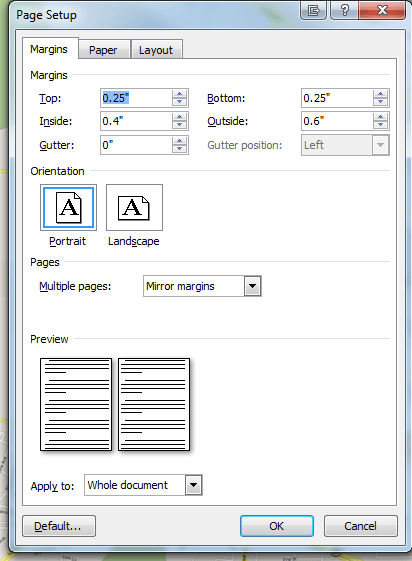This screenshot has width=412, height=561.
Task: Decrease the Bottom margin with down arrow
Action: click(381, 102)
